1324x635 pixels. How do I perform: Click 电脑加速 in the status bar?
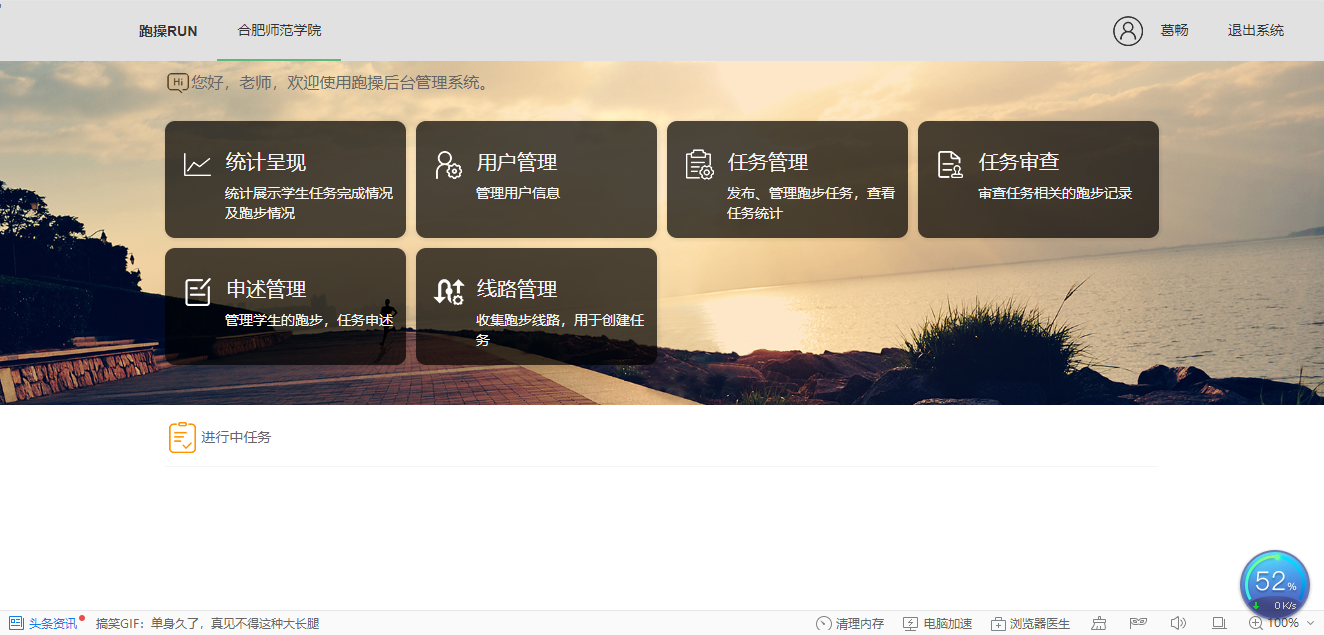click(937, 623)
